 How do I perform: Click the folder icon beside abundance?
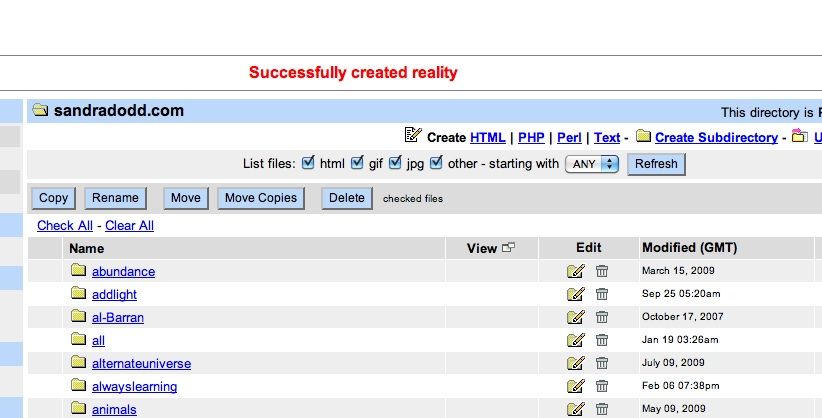(x=79, y=270)
